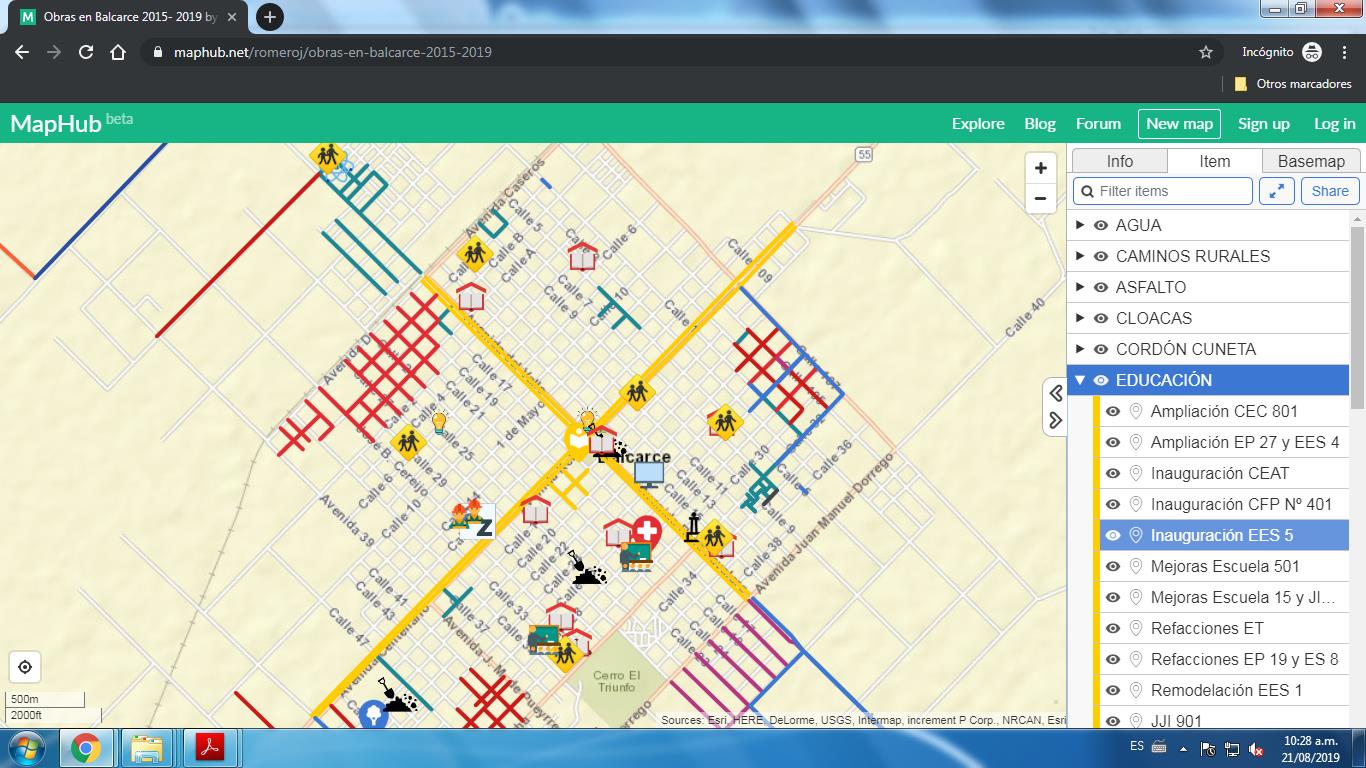
Task: Reload the page in Chrome
Action: pos(86,52)
